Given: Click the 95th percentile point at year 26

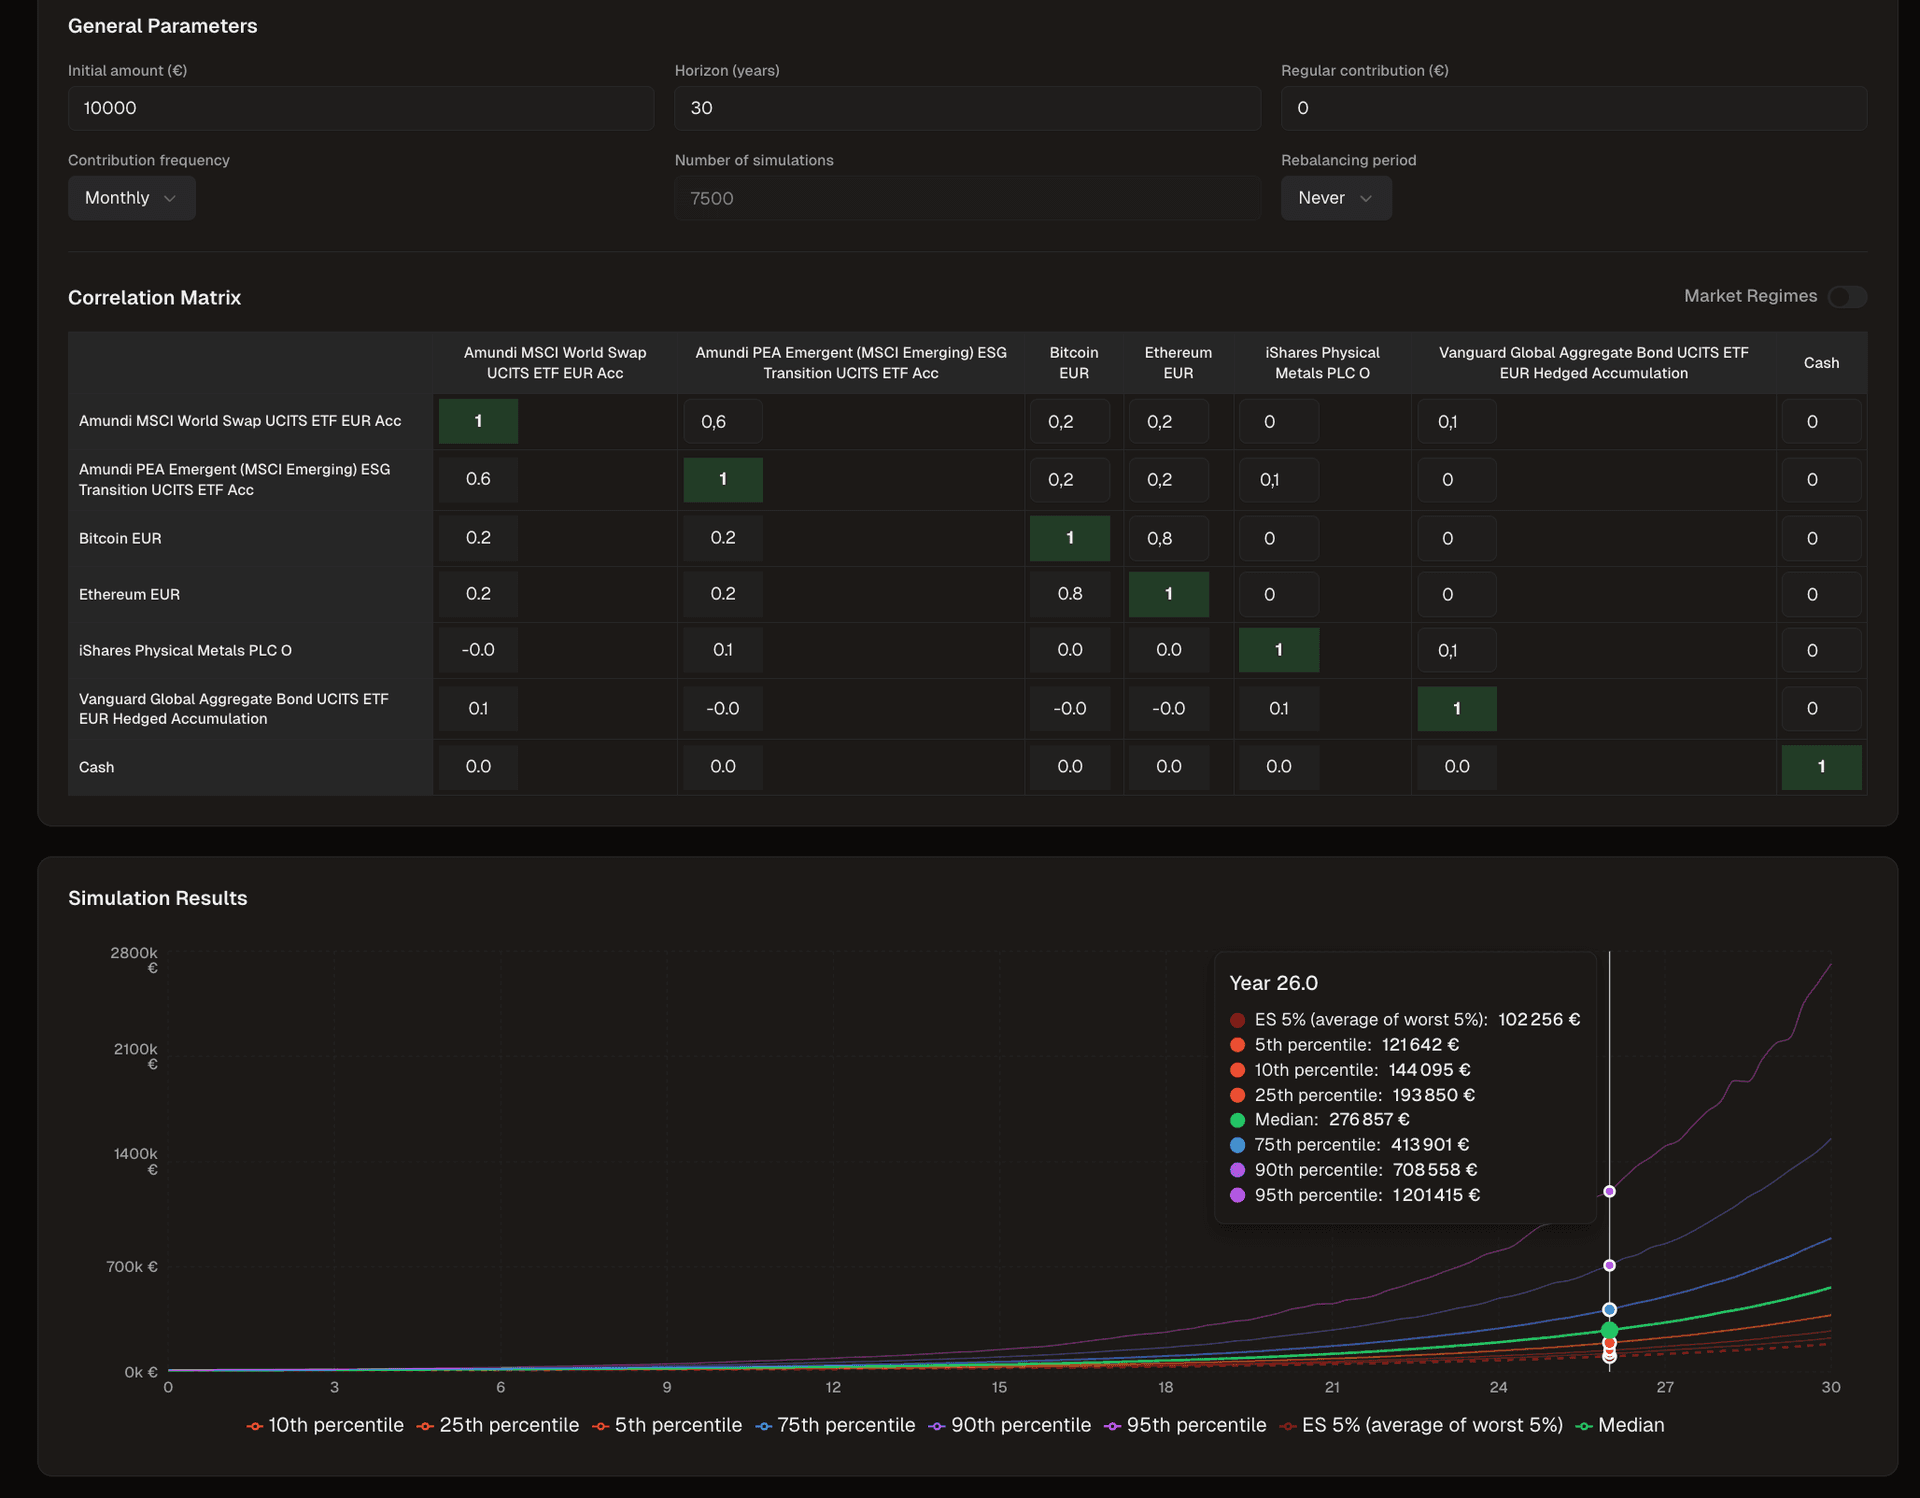Looking at the screenshot, I should 1609,1191.
